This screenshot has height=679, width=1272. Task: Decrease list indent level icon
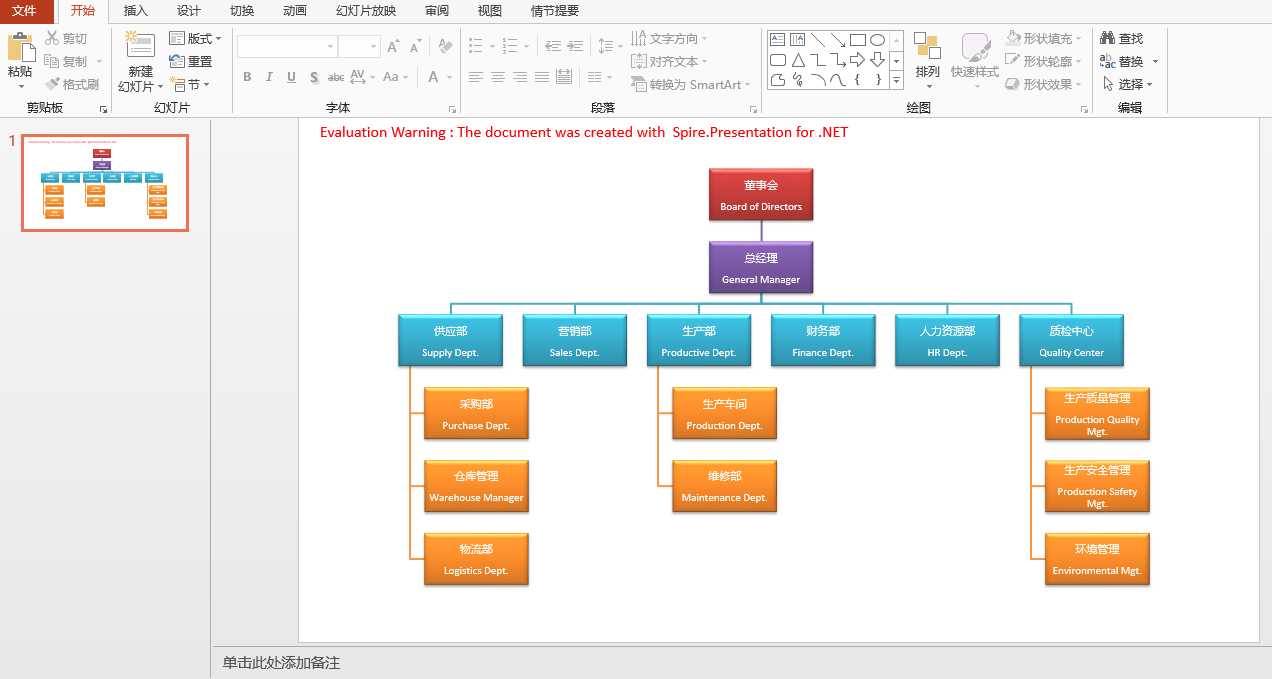(552, 46)
